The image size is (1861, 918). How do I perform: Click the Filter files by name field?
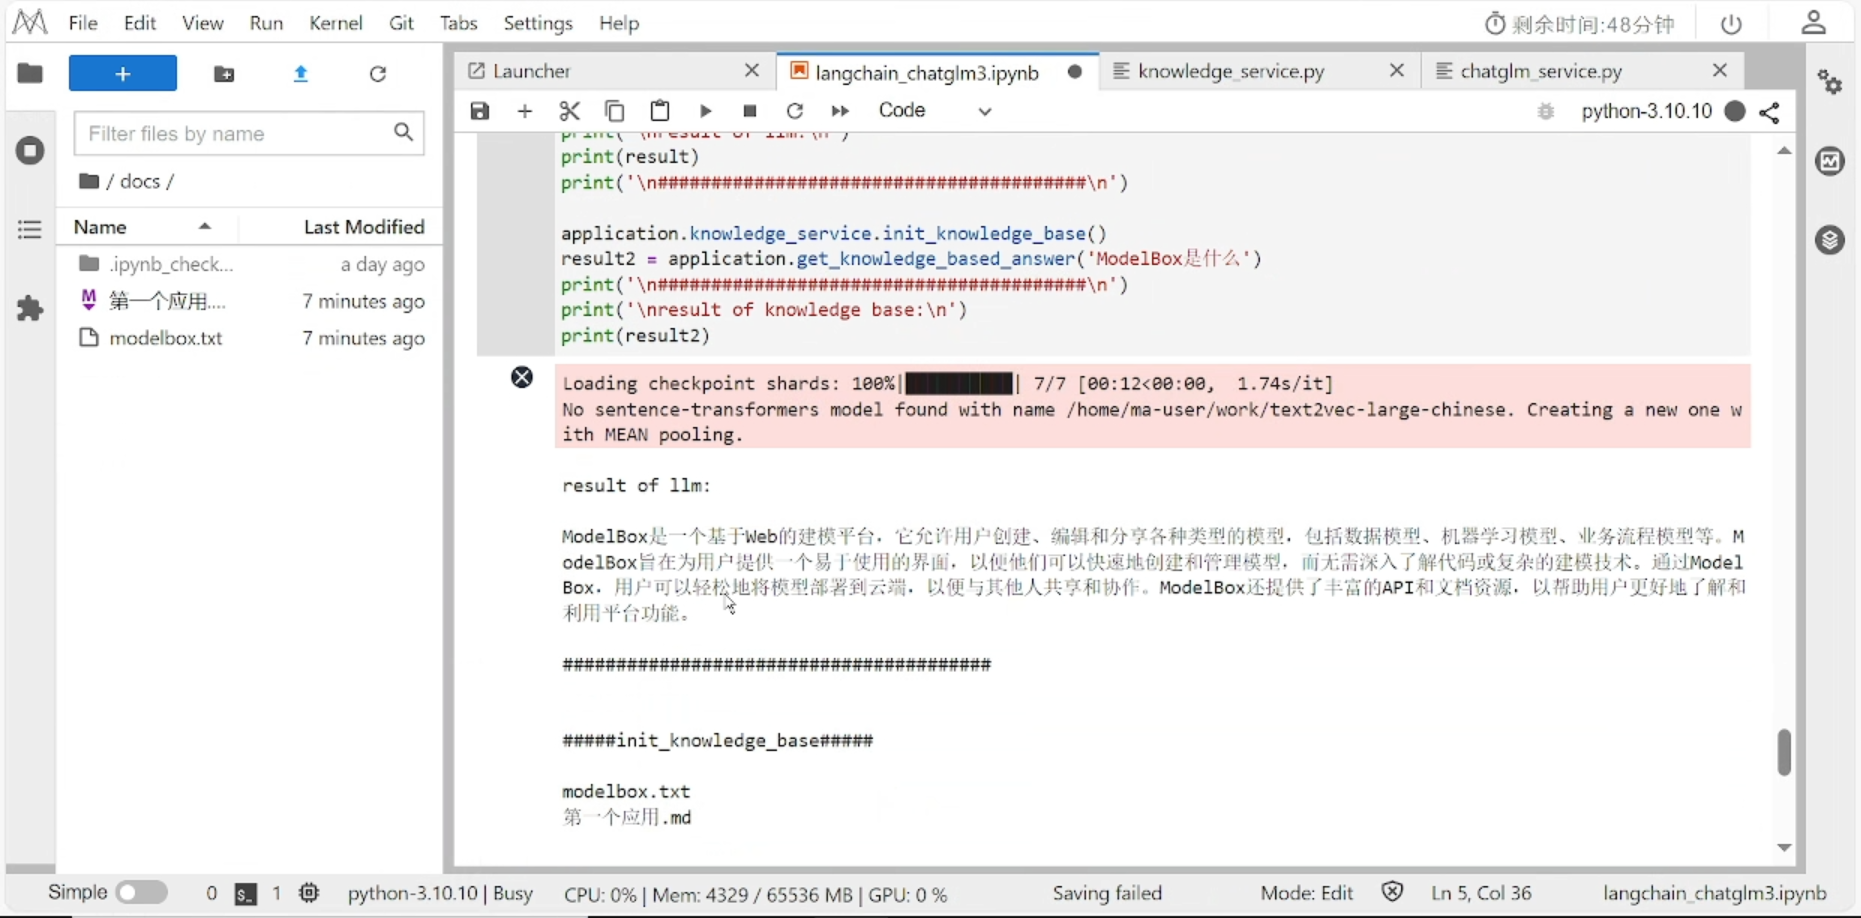pos(237,133)
